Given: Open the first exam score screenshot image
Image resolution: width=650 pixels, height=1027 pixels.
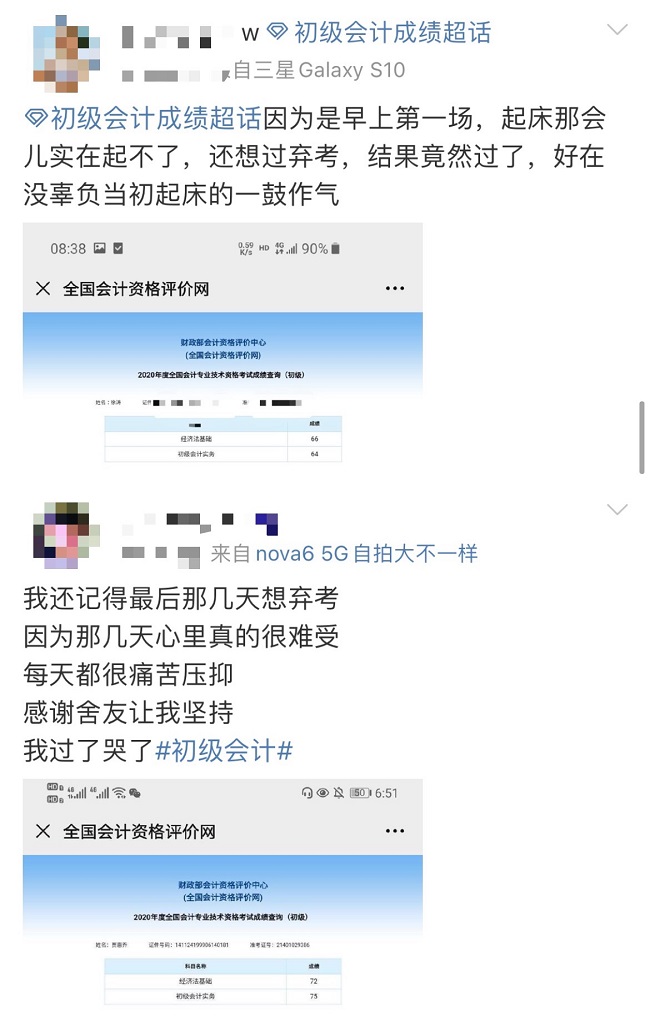Looking at the screenshot, I should pos(223,345).
